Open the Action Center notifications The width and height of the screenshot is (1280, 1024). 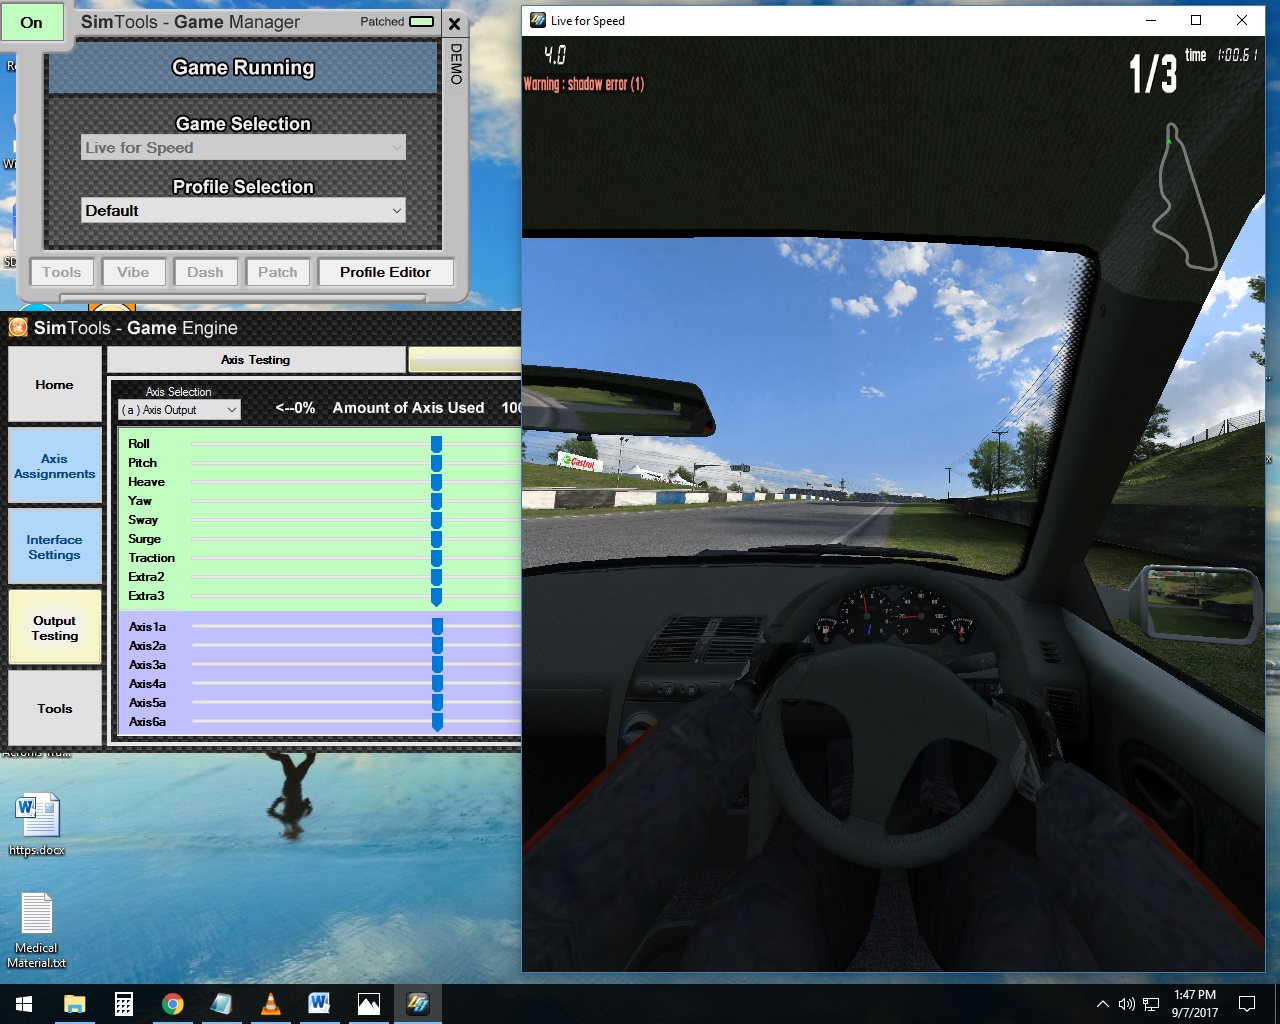1247,1004
